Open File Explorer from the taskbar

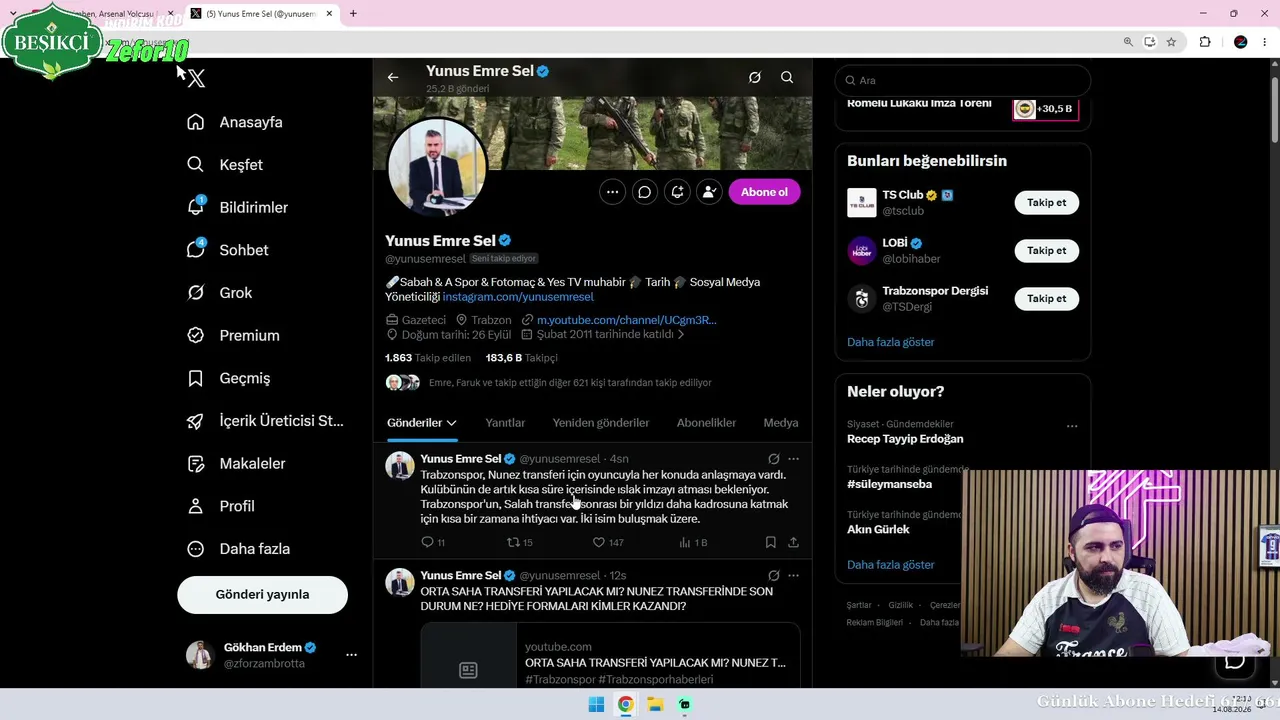[655, 704]
